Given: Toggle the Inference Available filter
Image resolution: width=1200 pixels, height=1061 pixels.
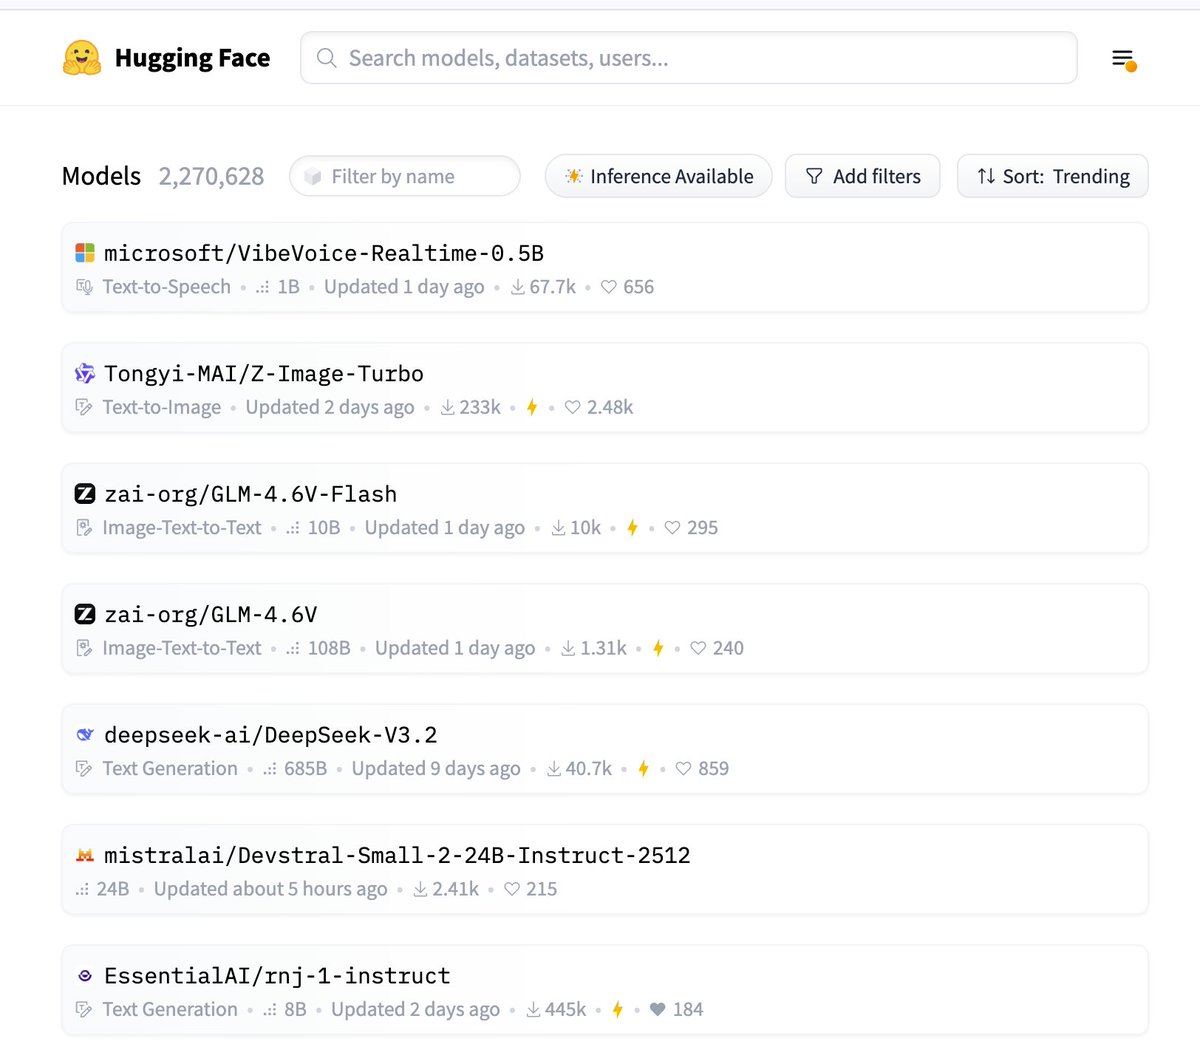Looking at the screenshot, I should pyautogui.click(x=658, y=176).
